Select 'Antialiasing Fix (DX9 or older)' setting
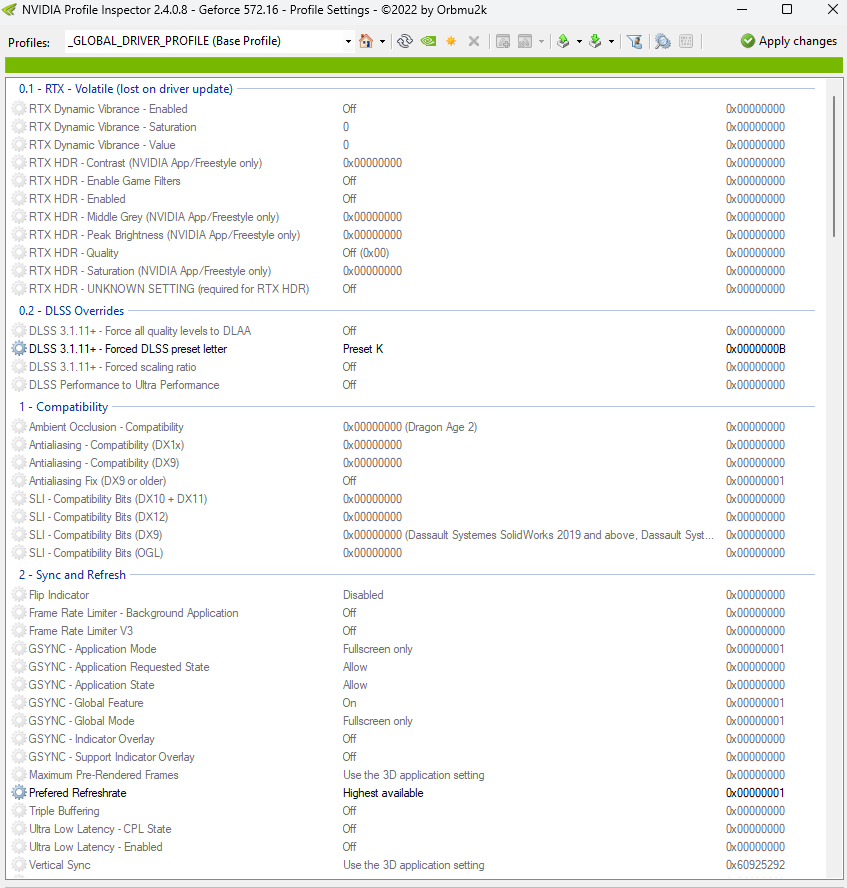The image size is (847, 888). (97, 481)
